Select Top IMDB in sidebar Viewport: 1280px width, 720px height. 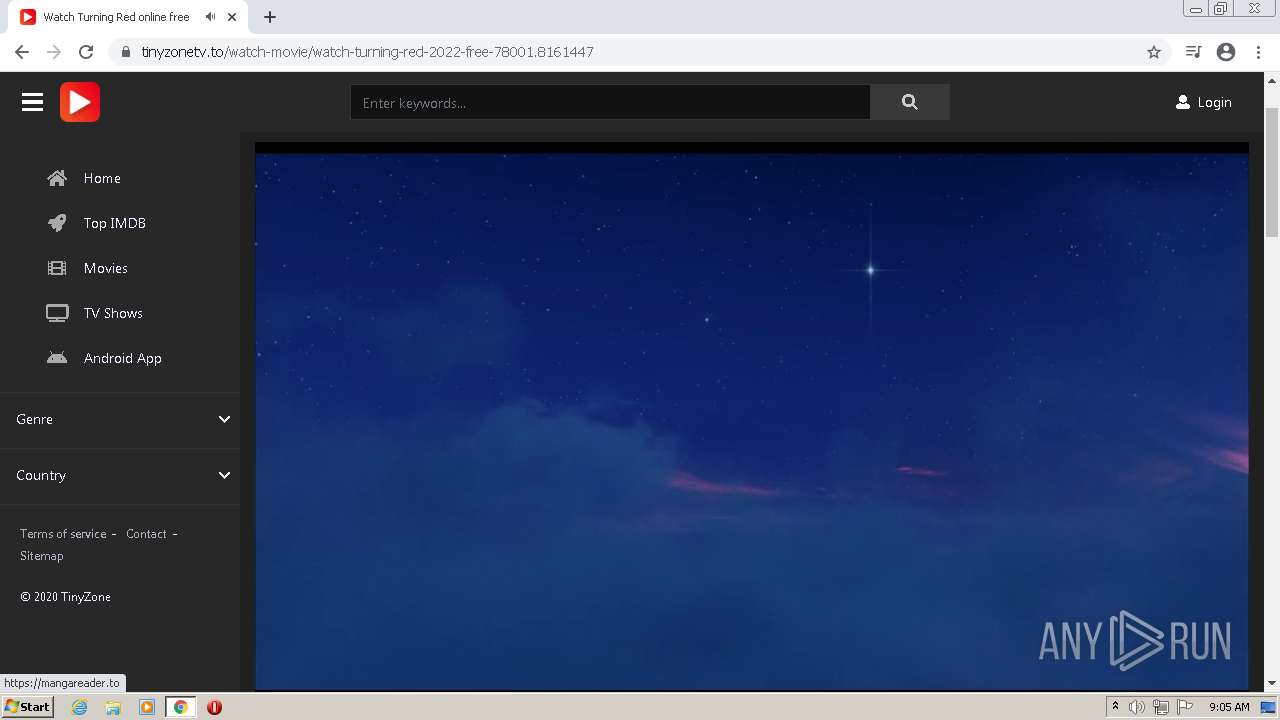click(x=115, y=223)
